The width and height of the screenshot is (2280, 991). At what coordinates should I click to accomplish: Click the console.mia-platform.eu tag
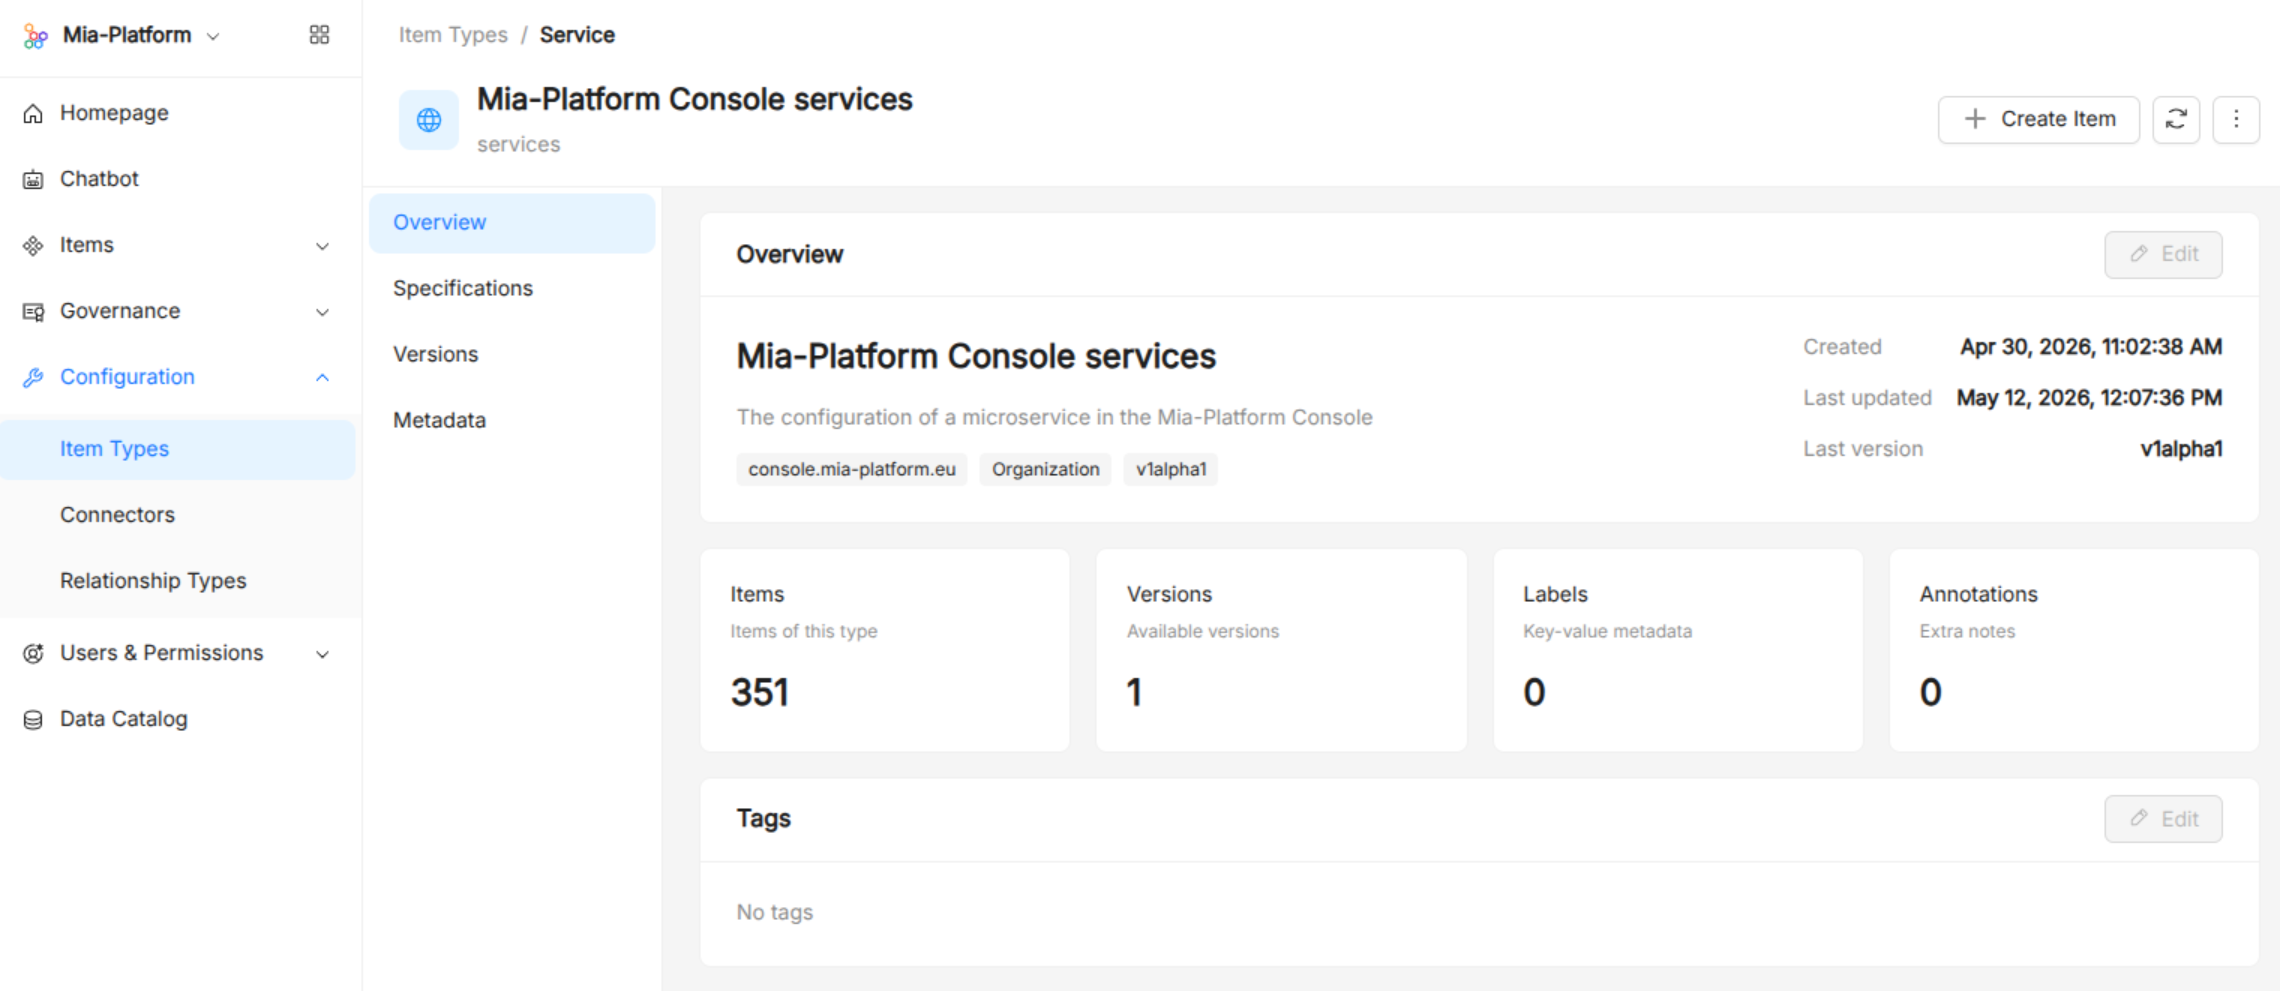[852, 470]
